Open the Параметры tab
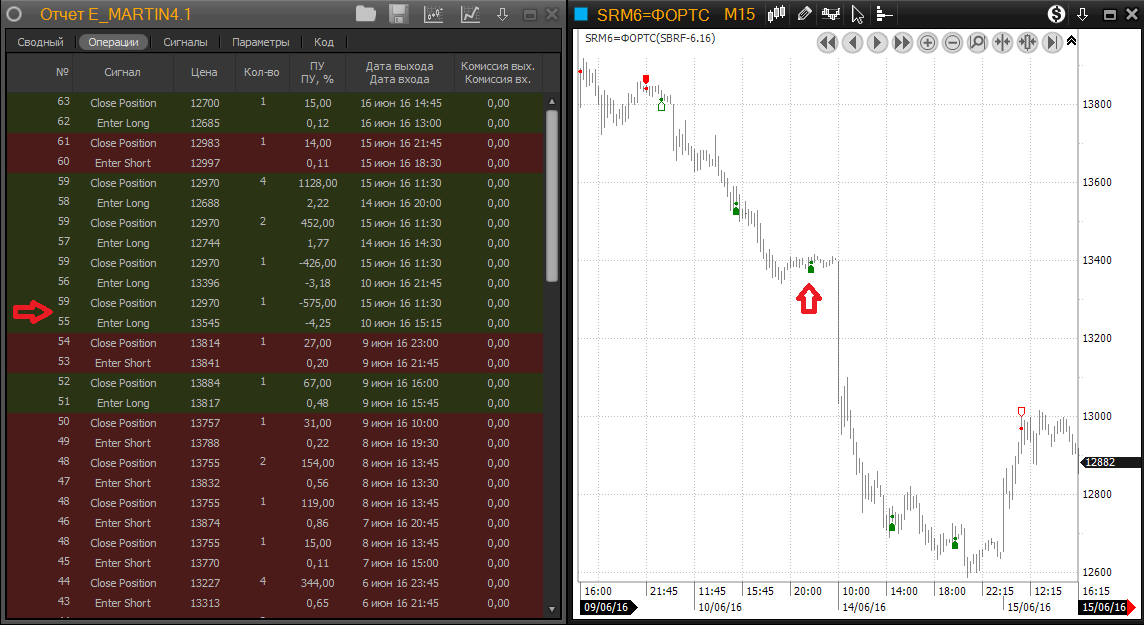Image resolution: width=1144 pixels, height=625 pixels. (260, 42)
